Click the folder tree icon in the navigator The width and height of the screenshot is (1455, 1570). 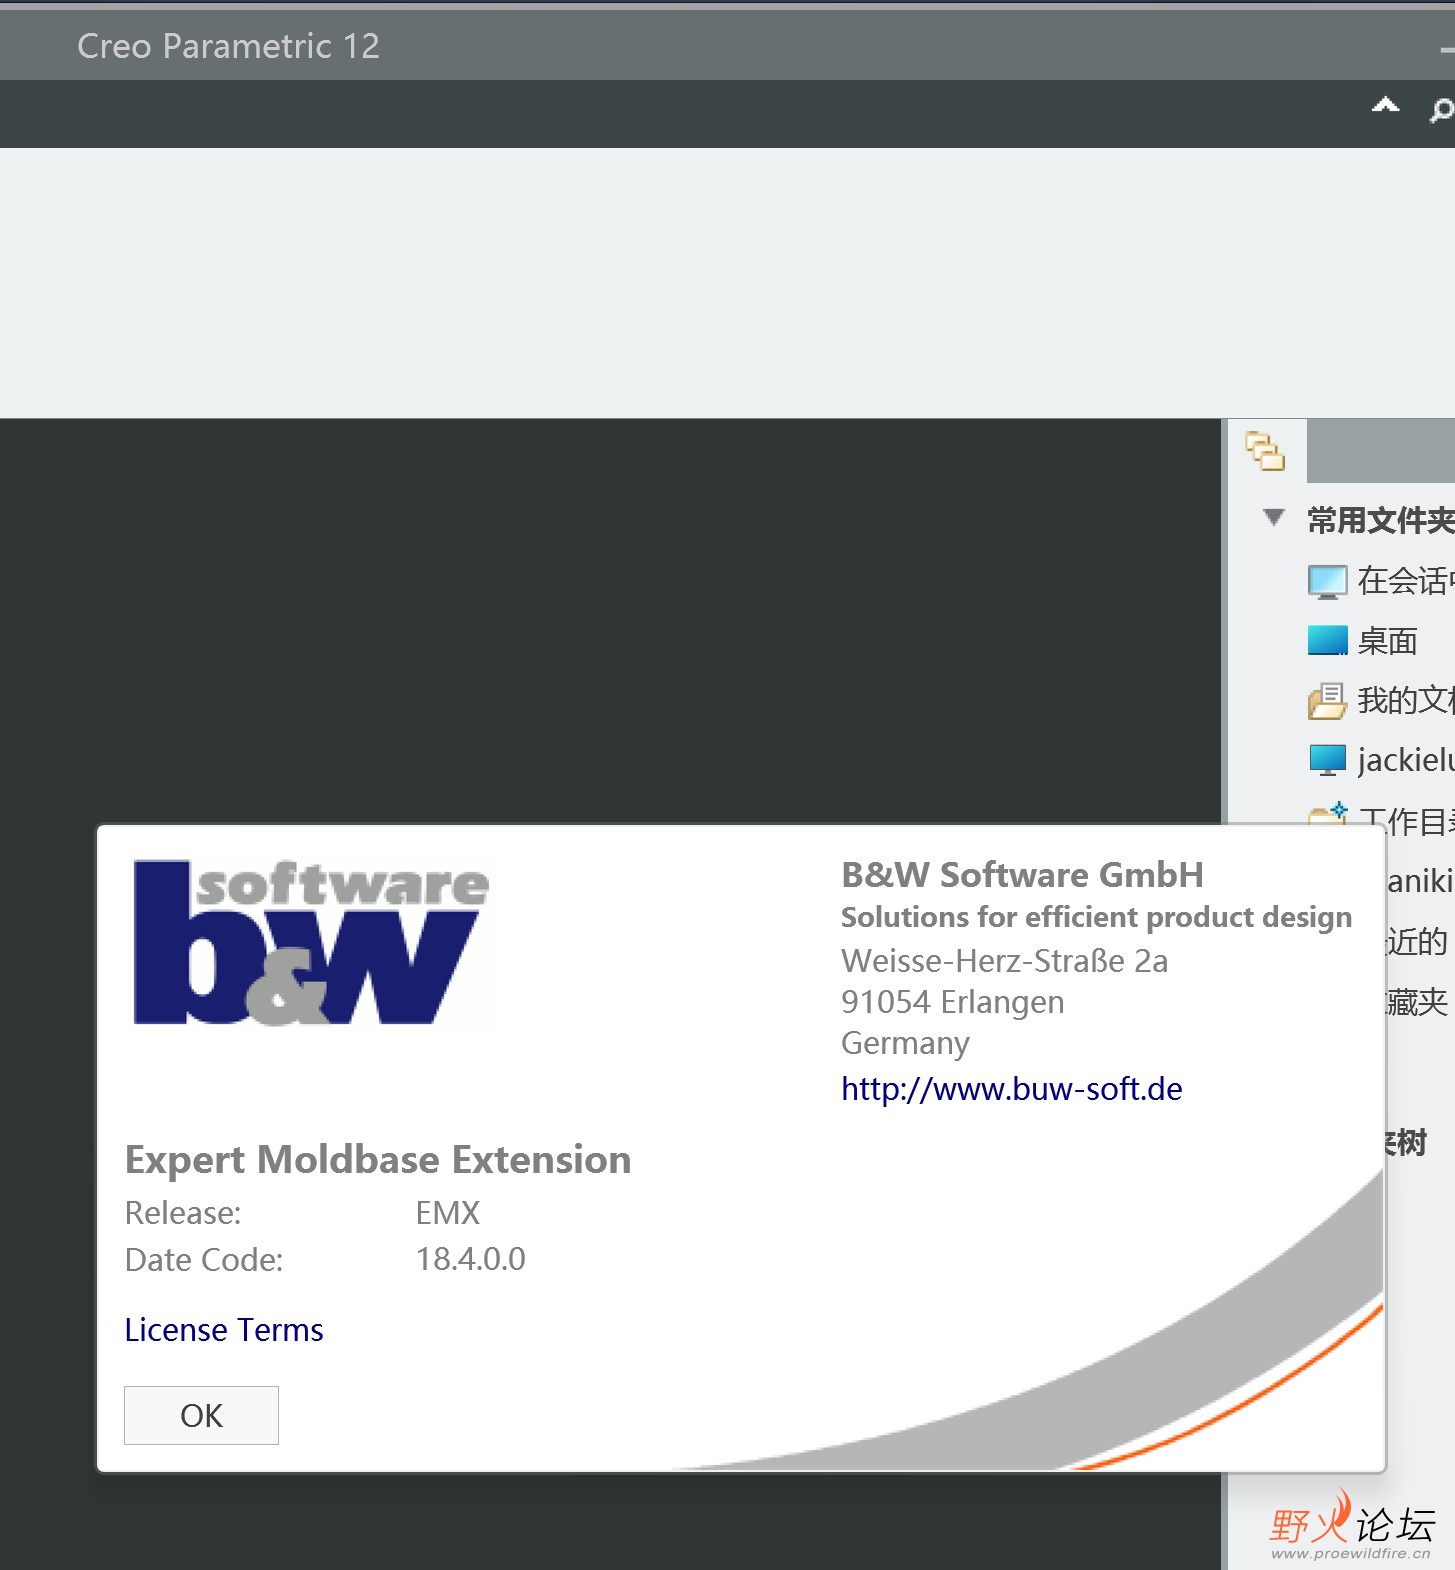[1265, 451]
